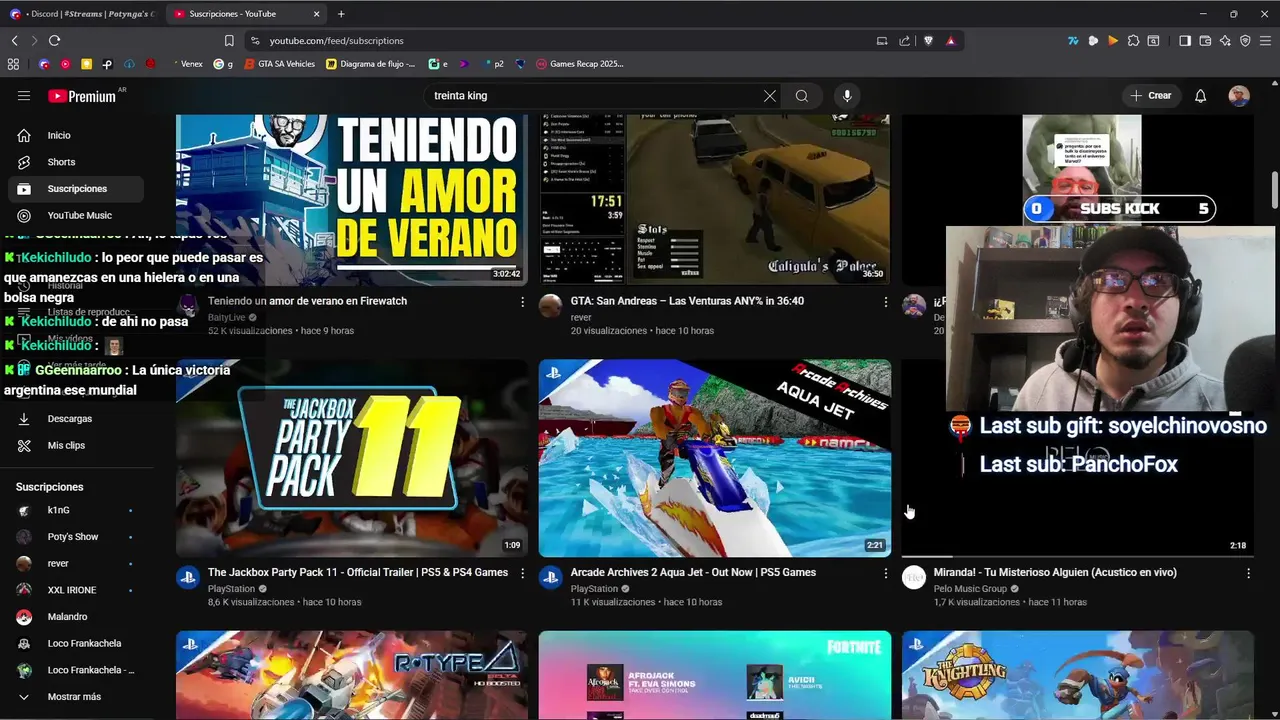Reload the page
This screenshot has width=1280, height=720.
click(x=54, y=41)
